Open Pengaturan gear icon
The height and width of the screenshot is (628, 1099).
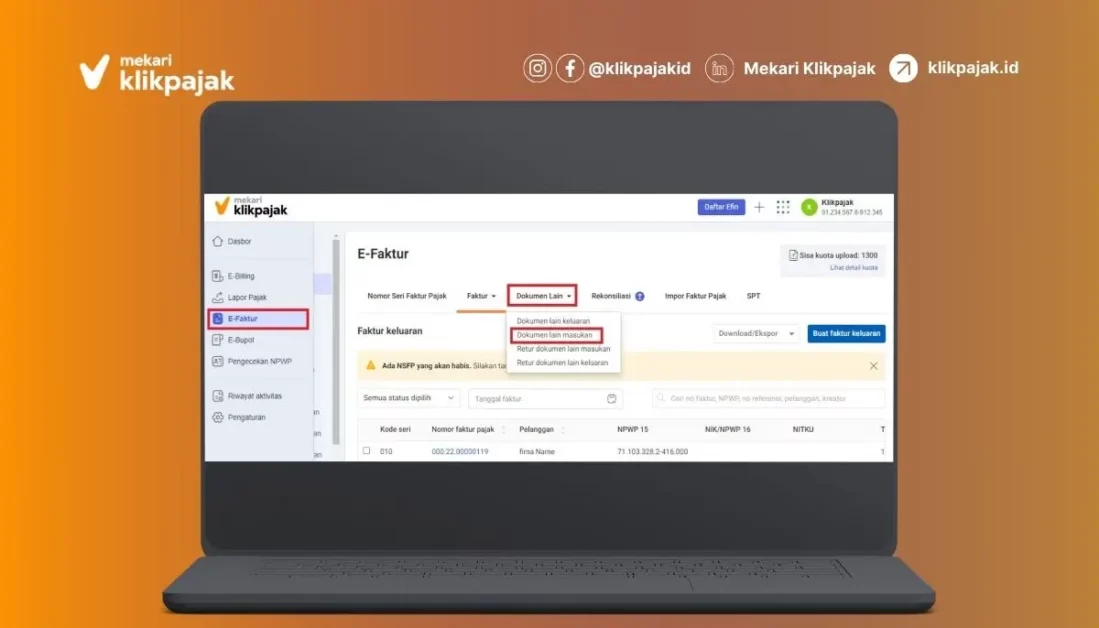(217, 417)
